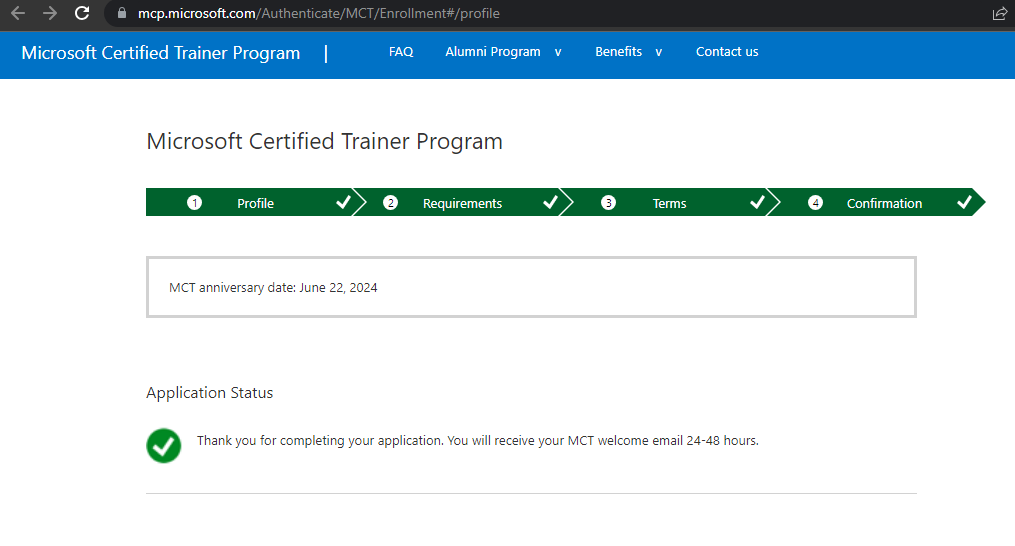This screenshot has width=1015, height=546.
Task: Select the Profile step
Action: (255, 203)
